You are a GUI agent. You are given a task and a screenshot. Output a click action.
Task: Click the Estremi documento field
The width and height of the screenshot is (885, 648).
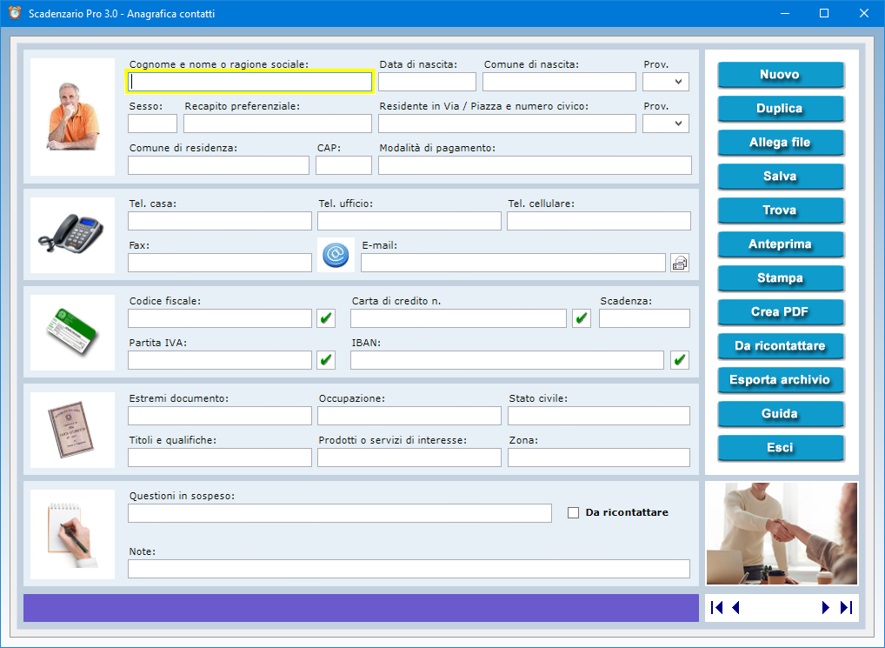coord(220,415)
